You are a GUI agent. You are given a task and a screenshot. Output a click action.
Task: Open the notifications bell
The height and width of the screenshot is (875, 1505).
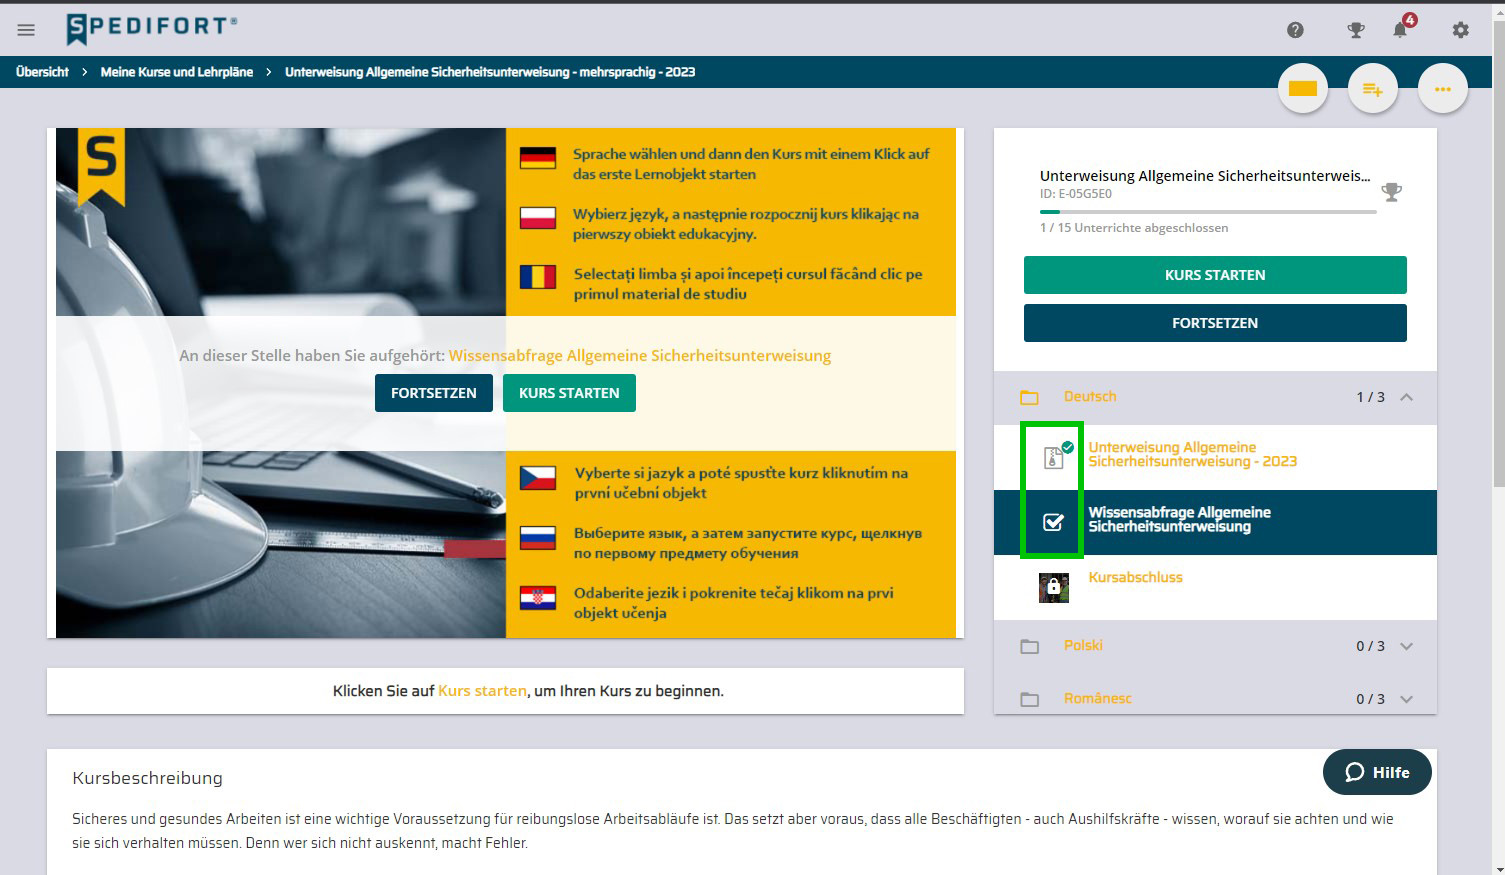[1400, 30]
